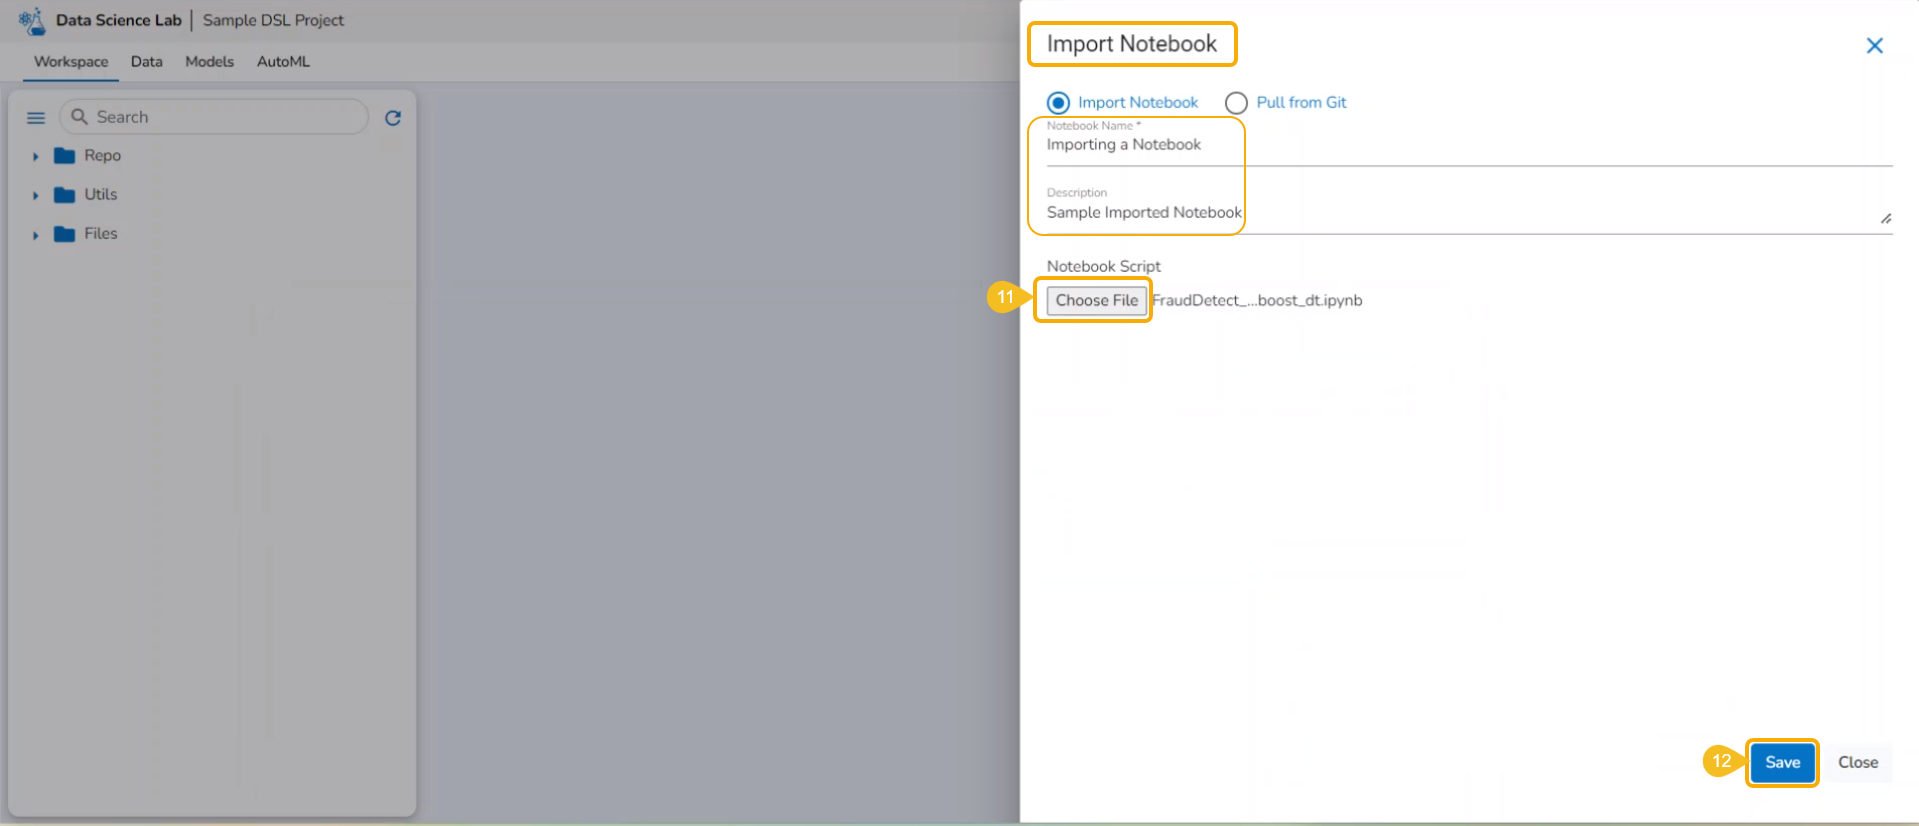Click the Utils folder icon

coord(65,195)
